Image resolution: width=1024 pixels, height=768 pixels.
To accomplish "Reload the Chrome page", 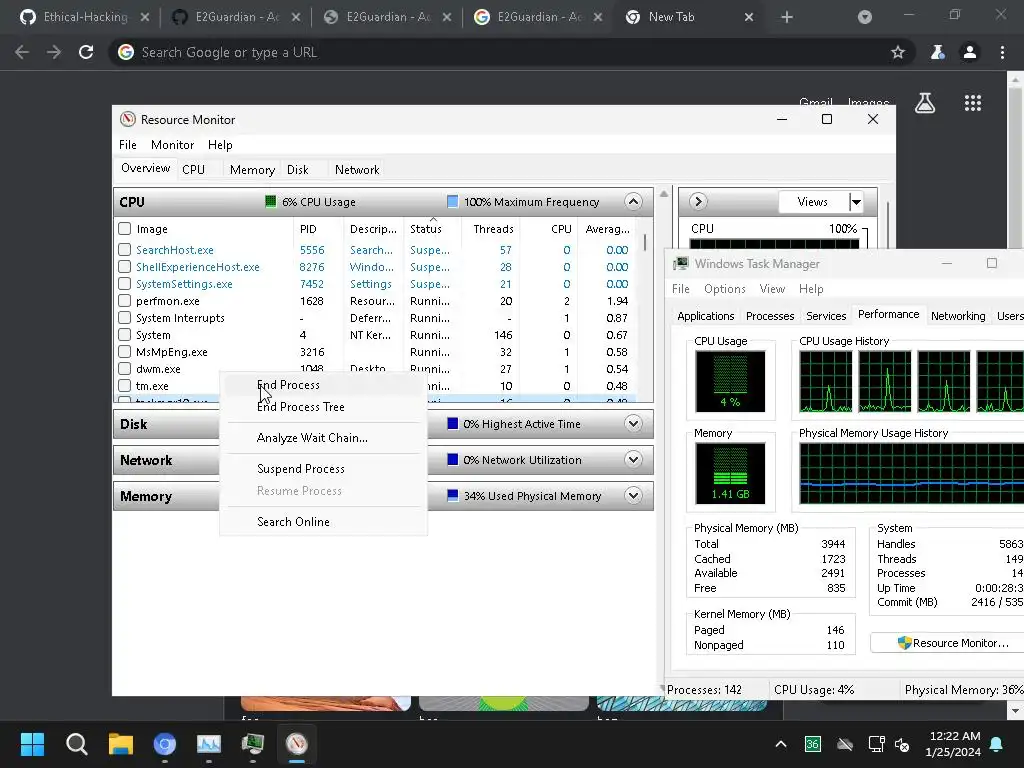I will (x=86, y=52).
